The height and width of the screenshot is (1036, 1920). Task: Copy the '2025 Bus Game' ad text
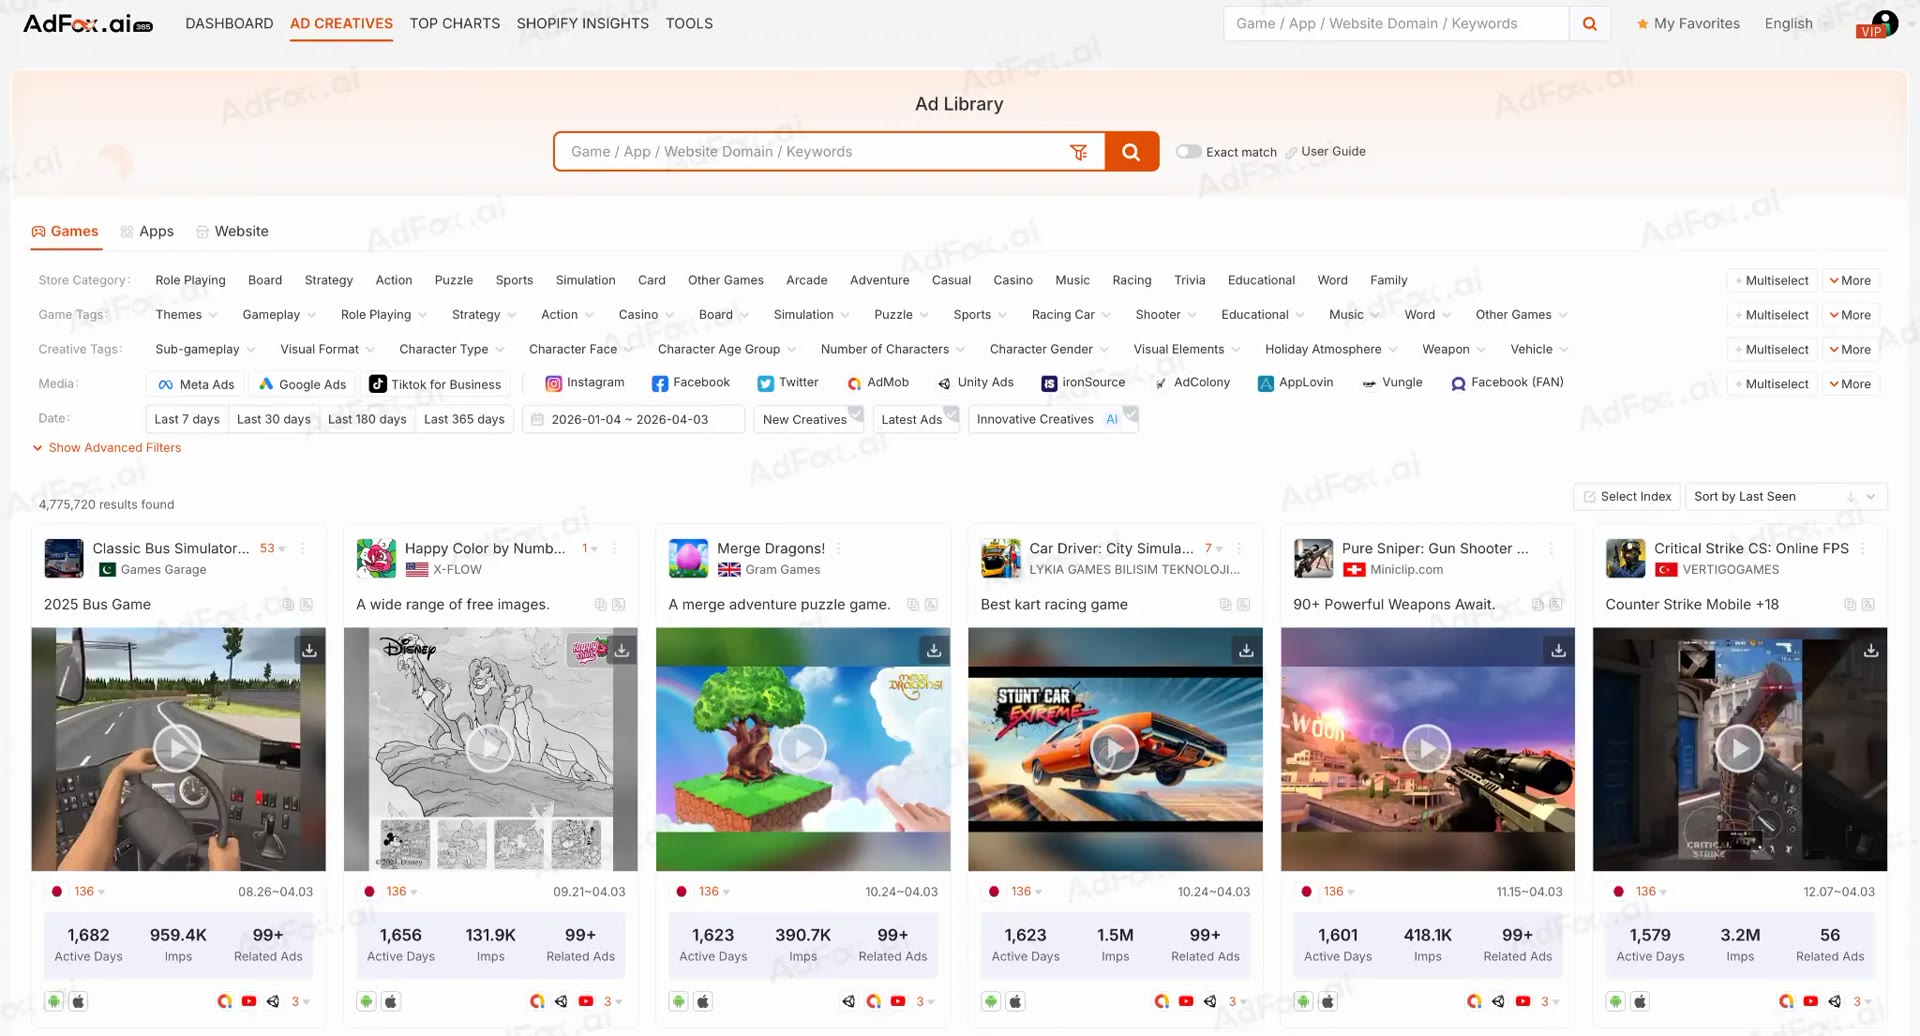288,605
